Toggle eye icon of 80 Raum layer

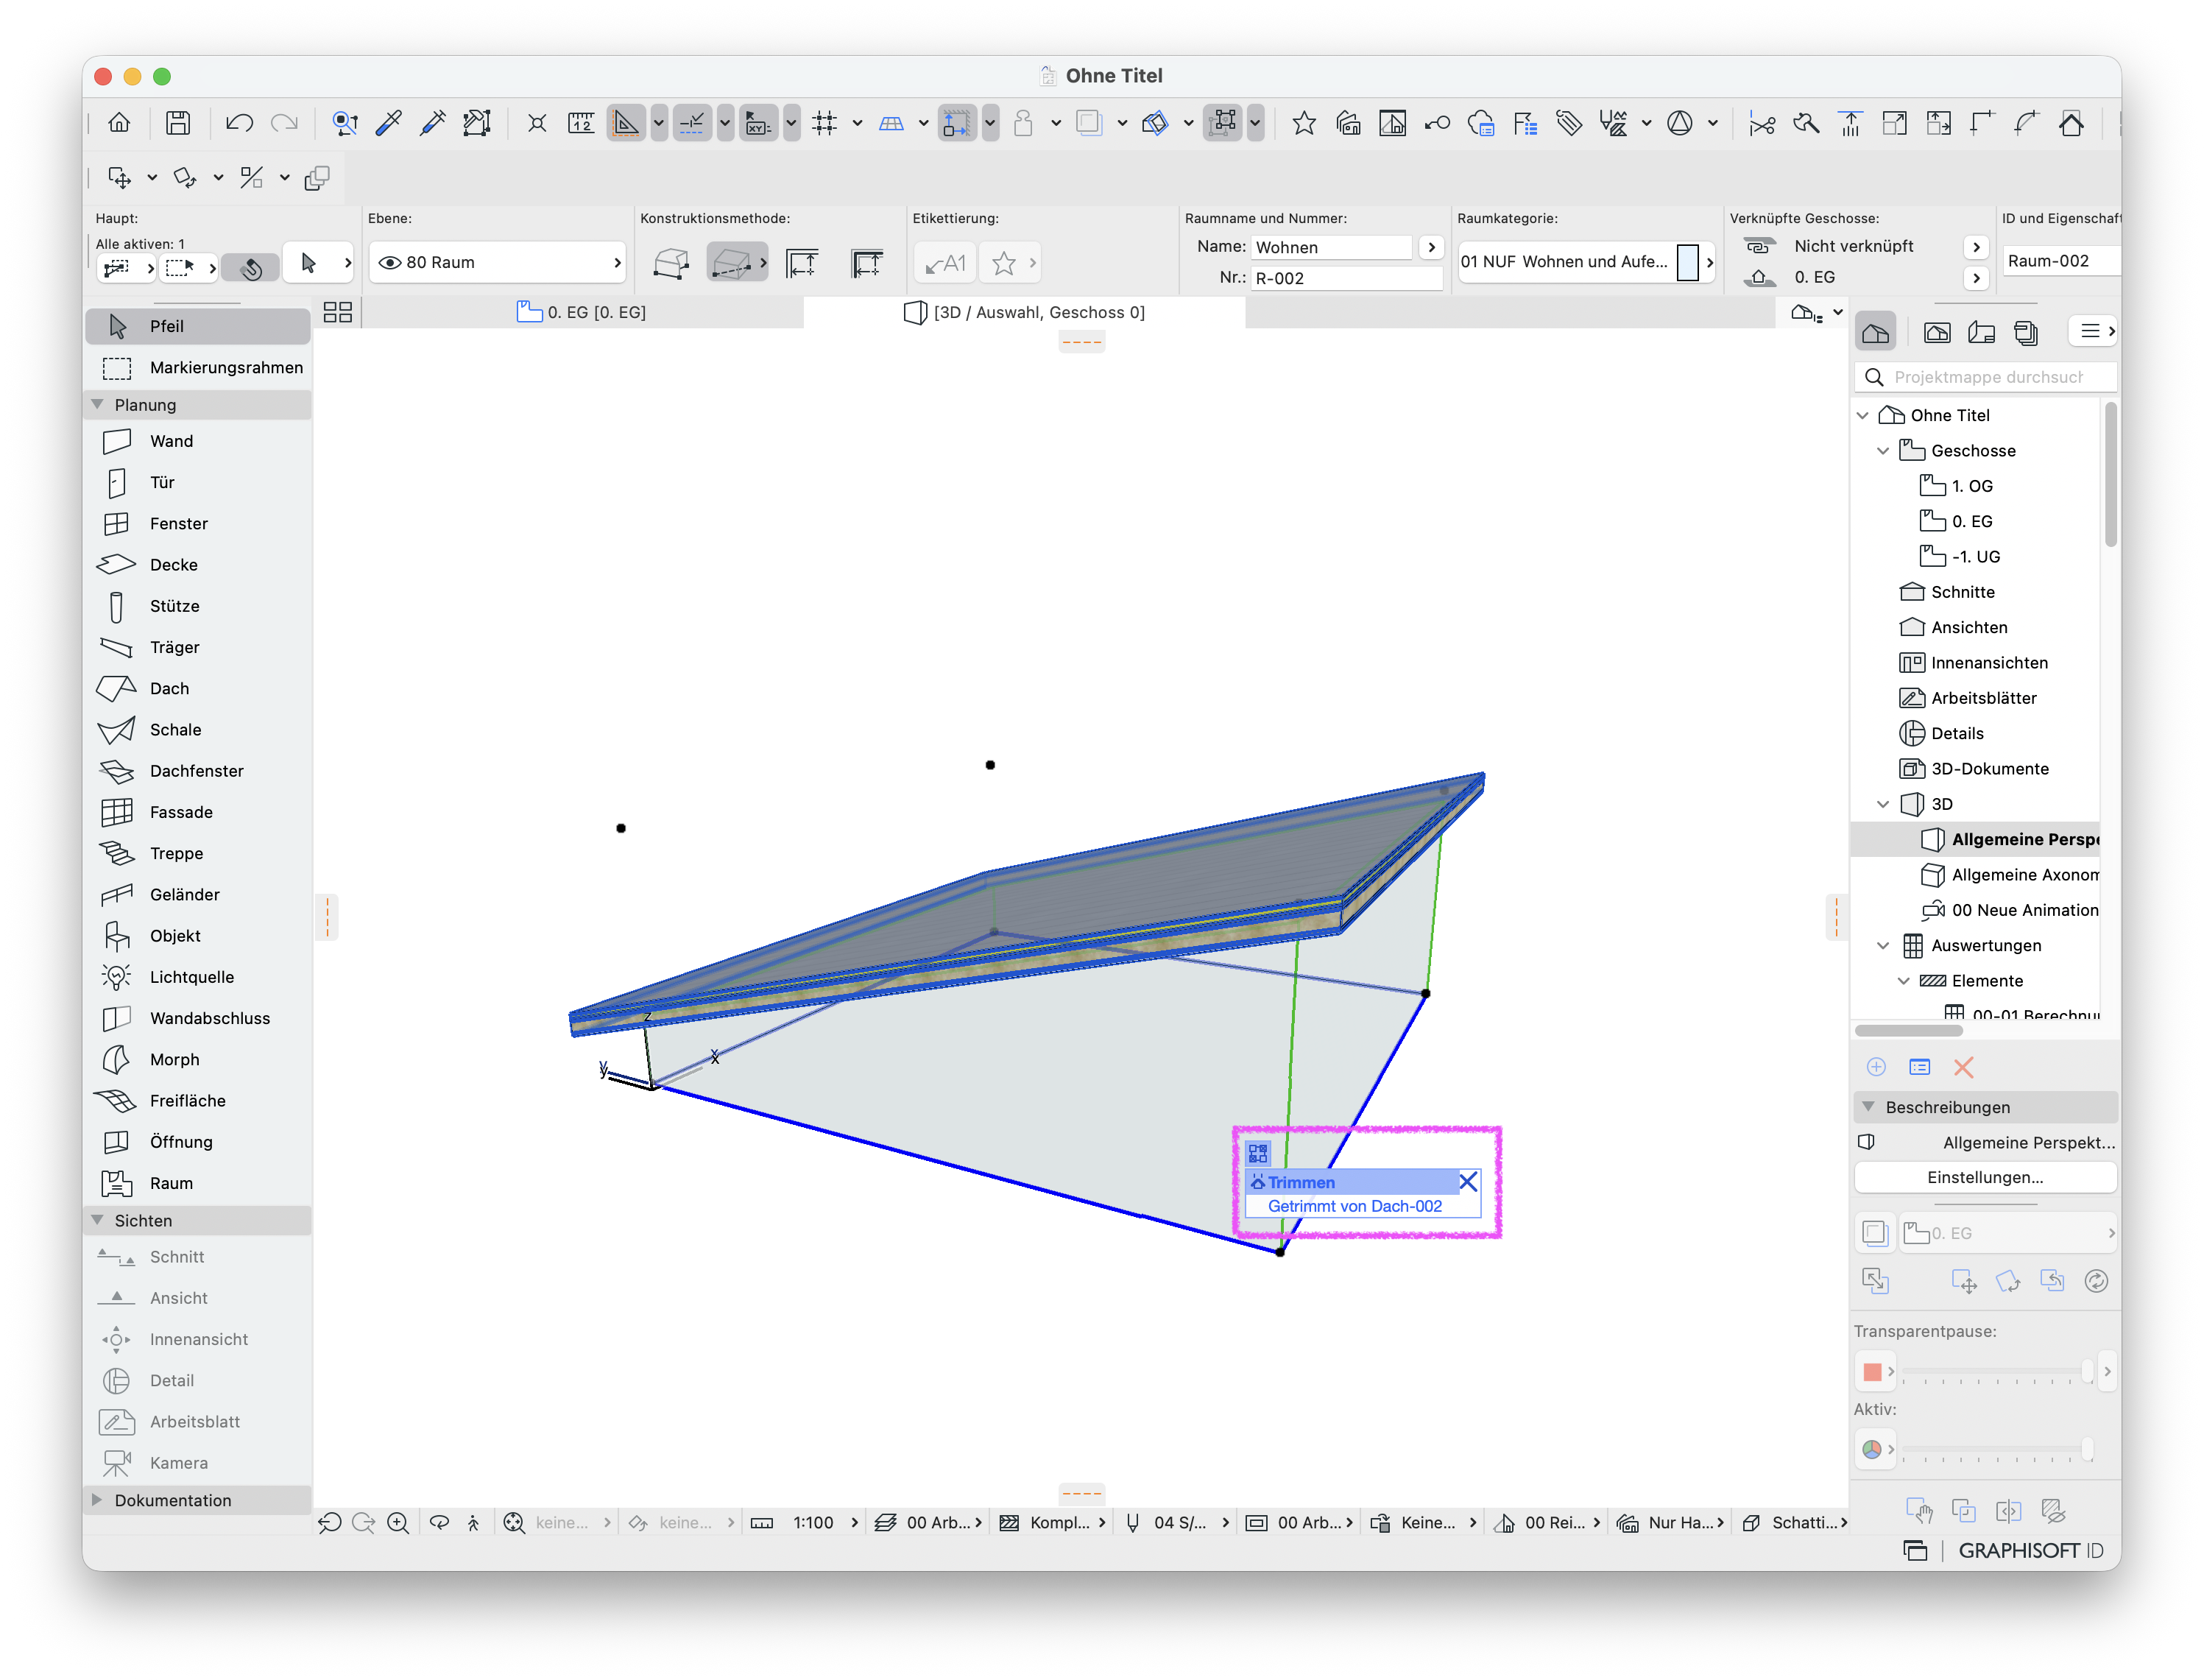[390, 262]
